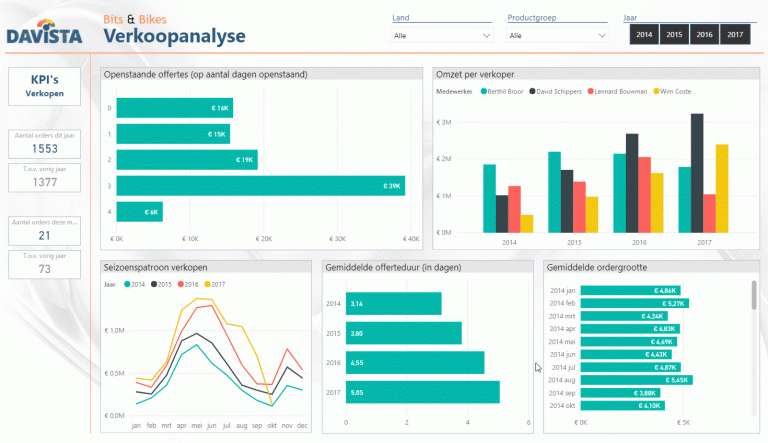This screenshot has height=443, width=768.
Task: Select David Schippers' dark 2016 bar
Action: click(x=632, y=183)
